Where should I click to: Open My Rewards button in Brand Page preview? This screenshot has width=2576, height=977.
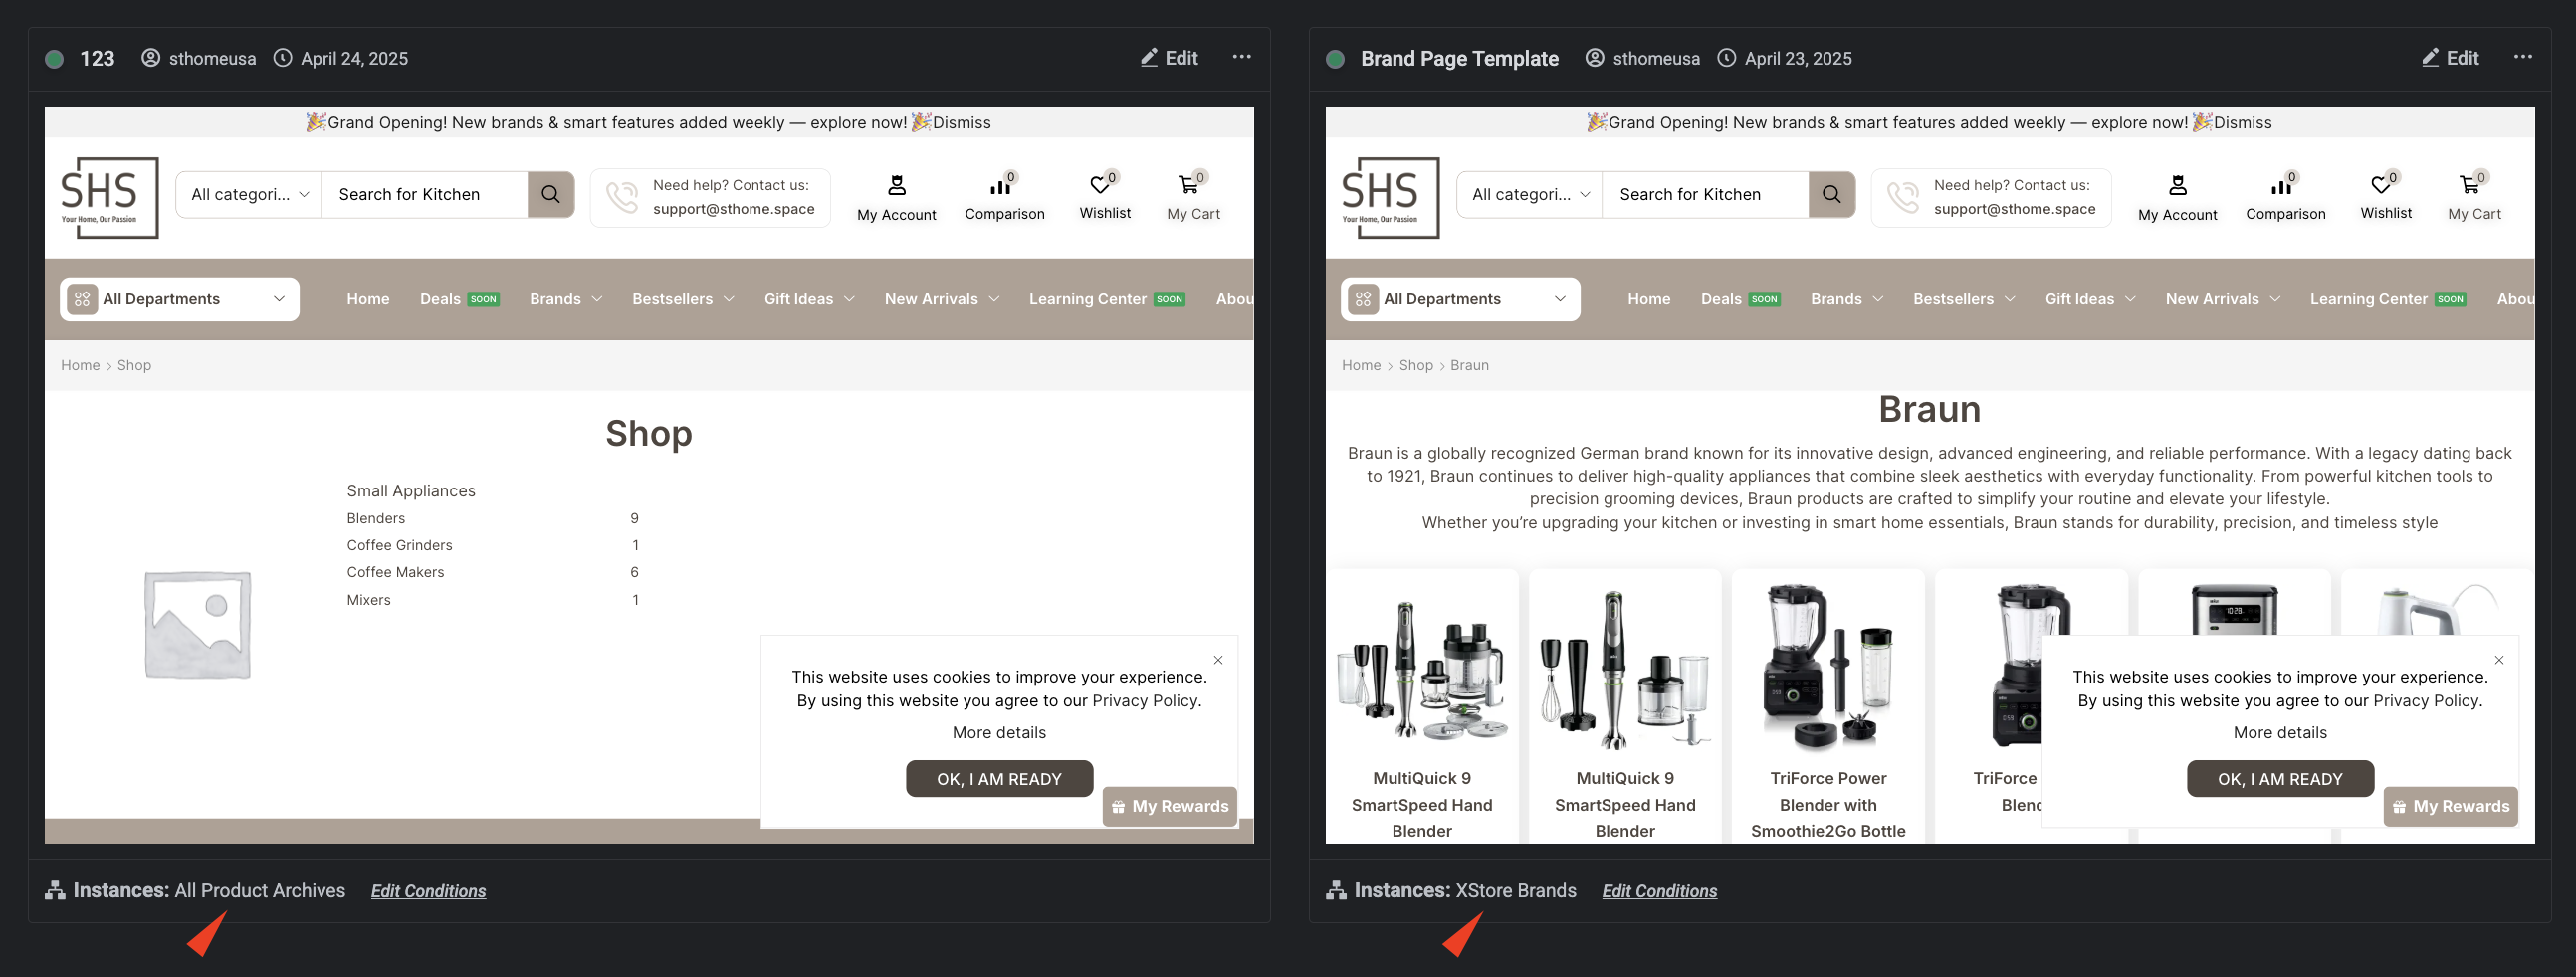2451,806
